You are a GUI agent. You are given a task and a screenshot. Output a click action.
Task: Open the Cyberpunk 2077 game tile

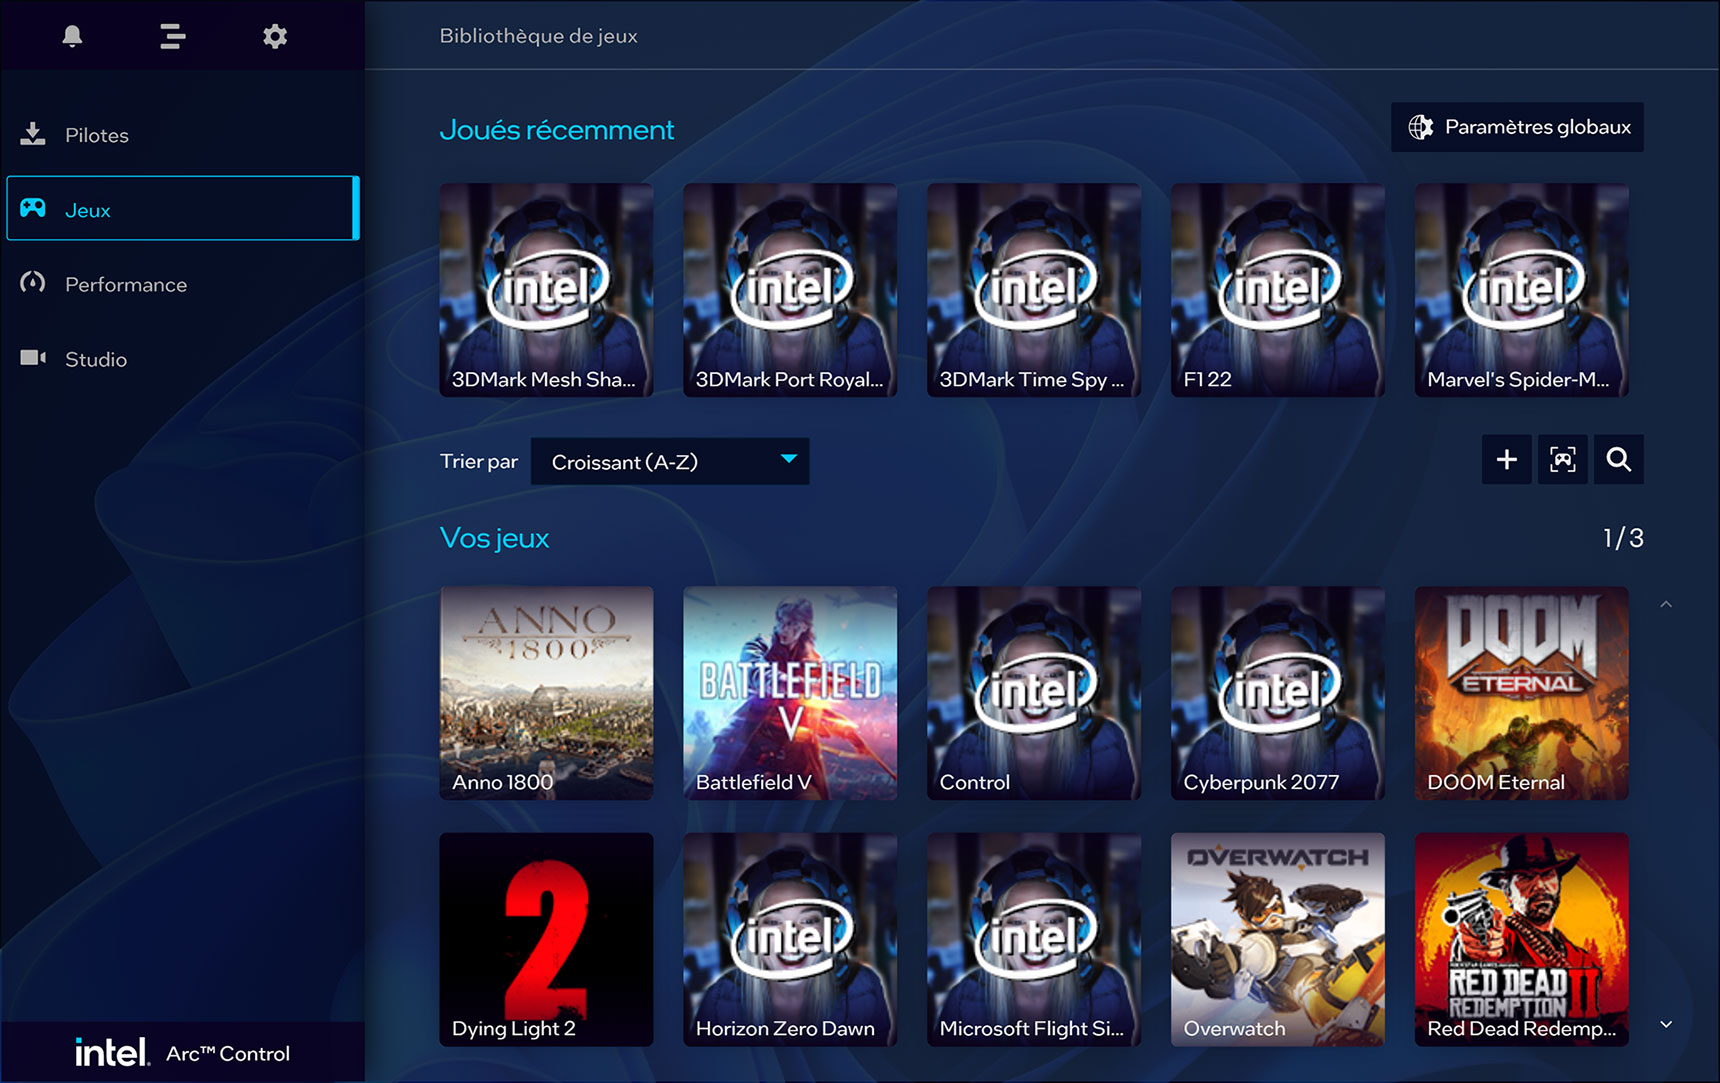(x=1277, y=692)
